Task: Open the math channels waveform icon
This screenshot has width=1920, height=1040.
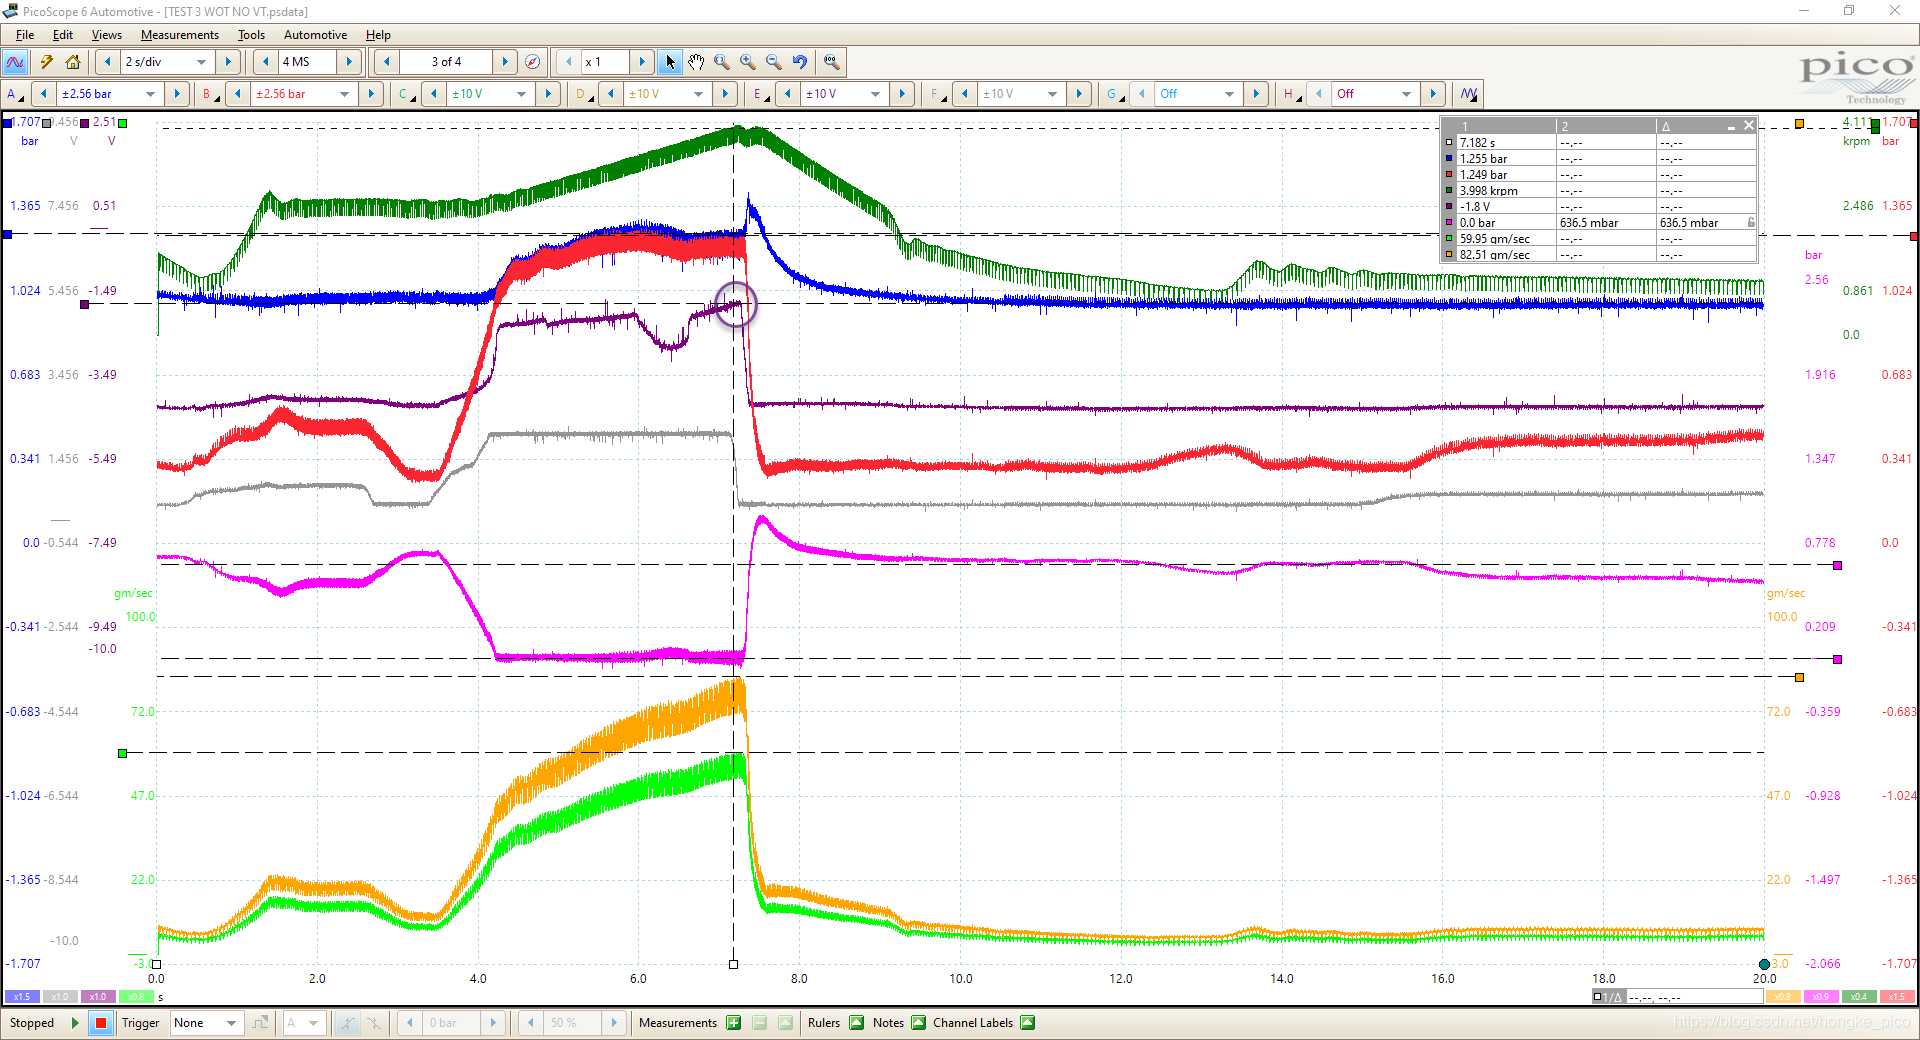Action: (x=1469, y=94)
